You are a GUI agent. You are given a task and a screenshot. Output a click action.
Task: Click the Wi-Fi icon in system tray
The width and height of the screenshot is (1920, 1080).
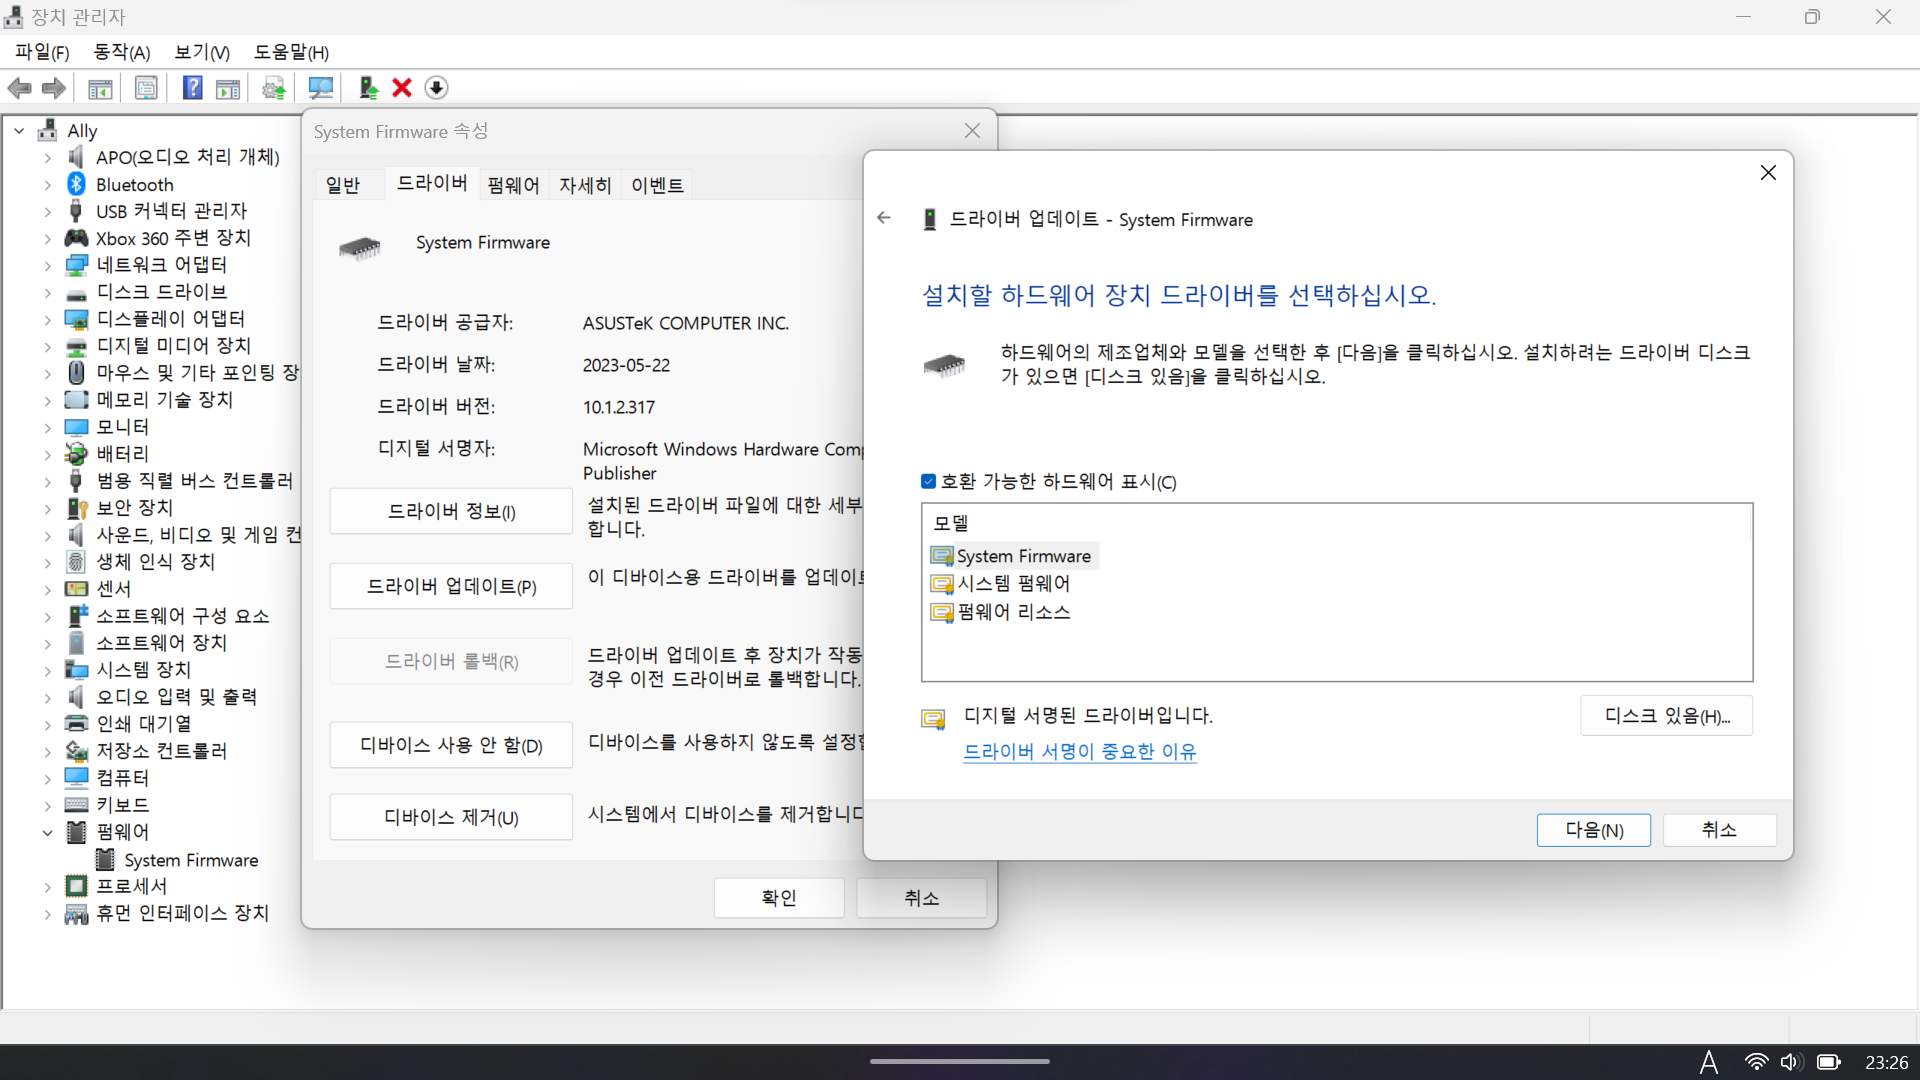point(1756,1062)
